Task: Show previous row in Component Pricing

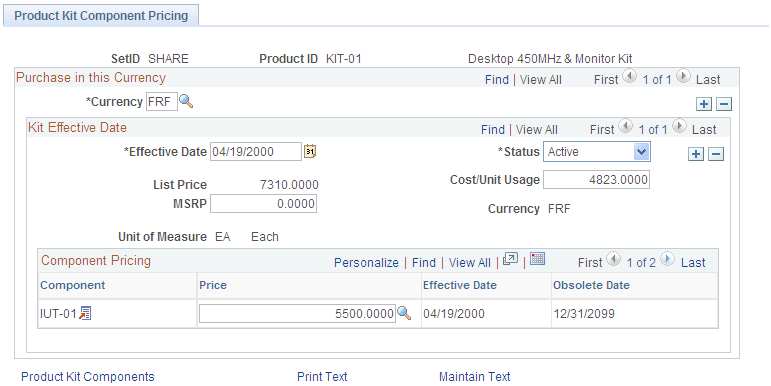Action: [613, 259]
